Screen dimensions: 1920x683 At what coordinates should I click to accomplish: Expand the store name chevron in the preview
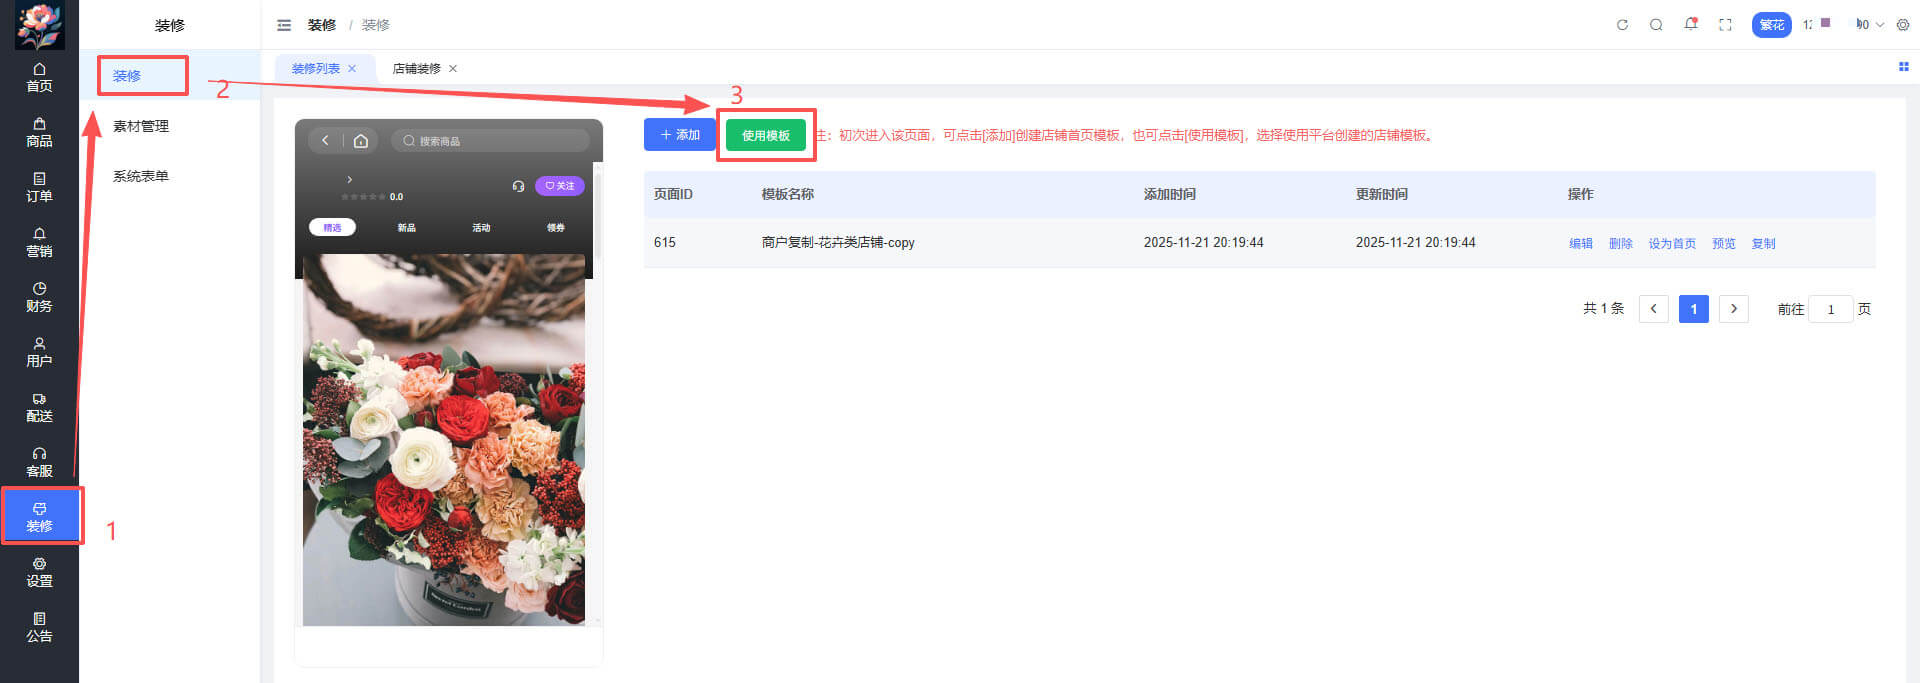click(x=349, y=179)
